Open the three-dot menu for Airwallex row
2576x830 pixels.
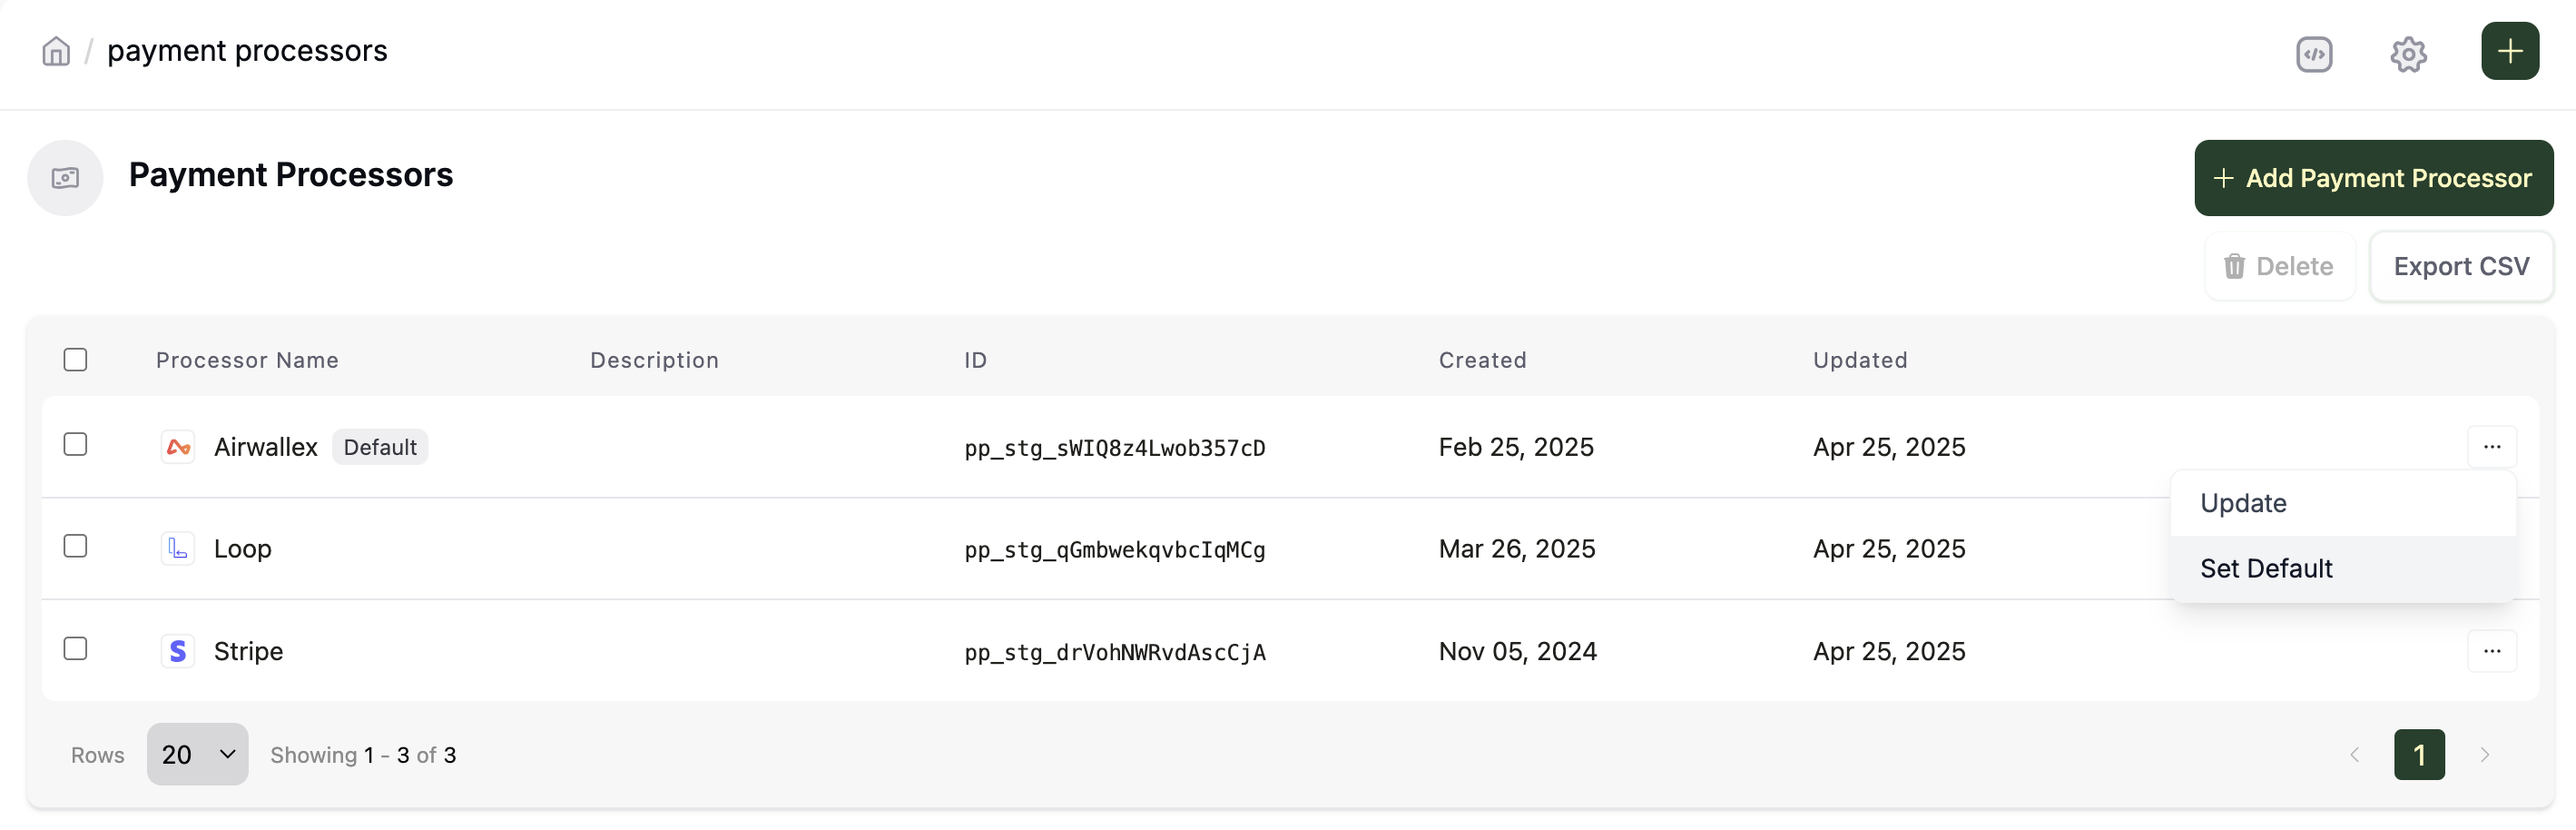(2491, 447)
